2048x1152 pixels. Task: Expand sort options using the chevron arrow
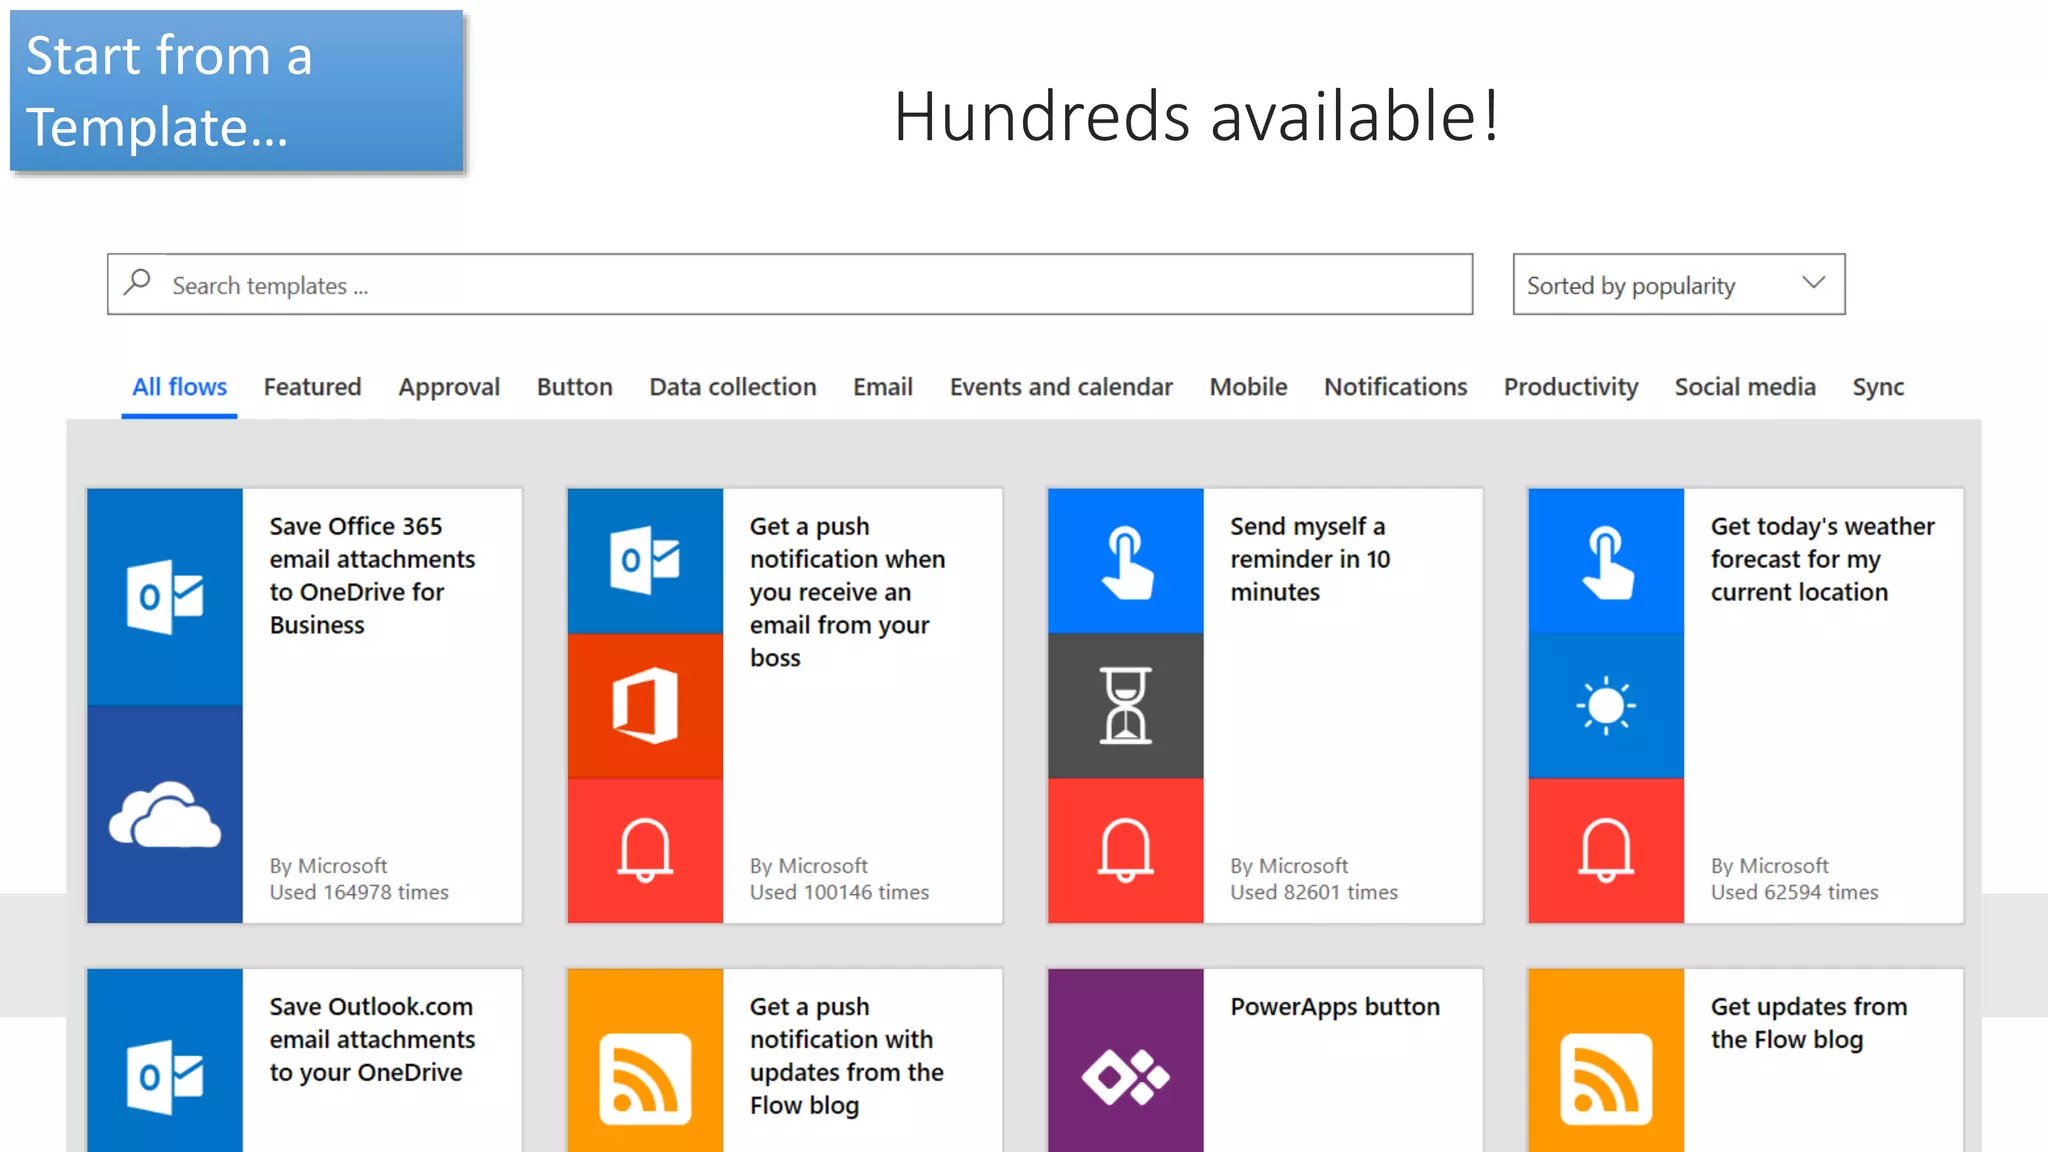click(x=1813, y=283)
